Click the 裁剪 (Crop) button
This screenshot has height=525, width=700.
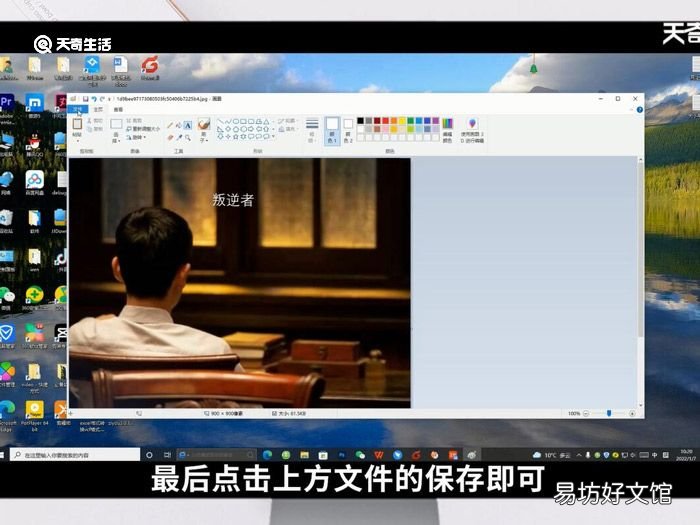click(133, 121)
